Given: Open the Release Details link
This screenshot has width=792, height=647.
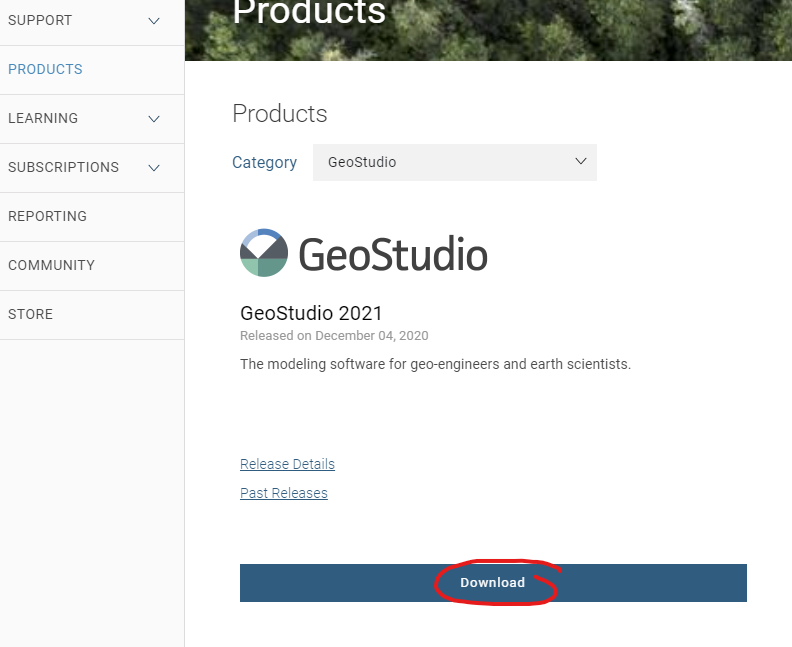Looking at the screenshot, I should pos(287,464).
